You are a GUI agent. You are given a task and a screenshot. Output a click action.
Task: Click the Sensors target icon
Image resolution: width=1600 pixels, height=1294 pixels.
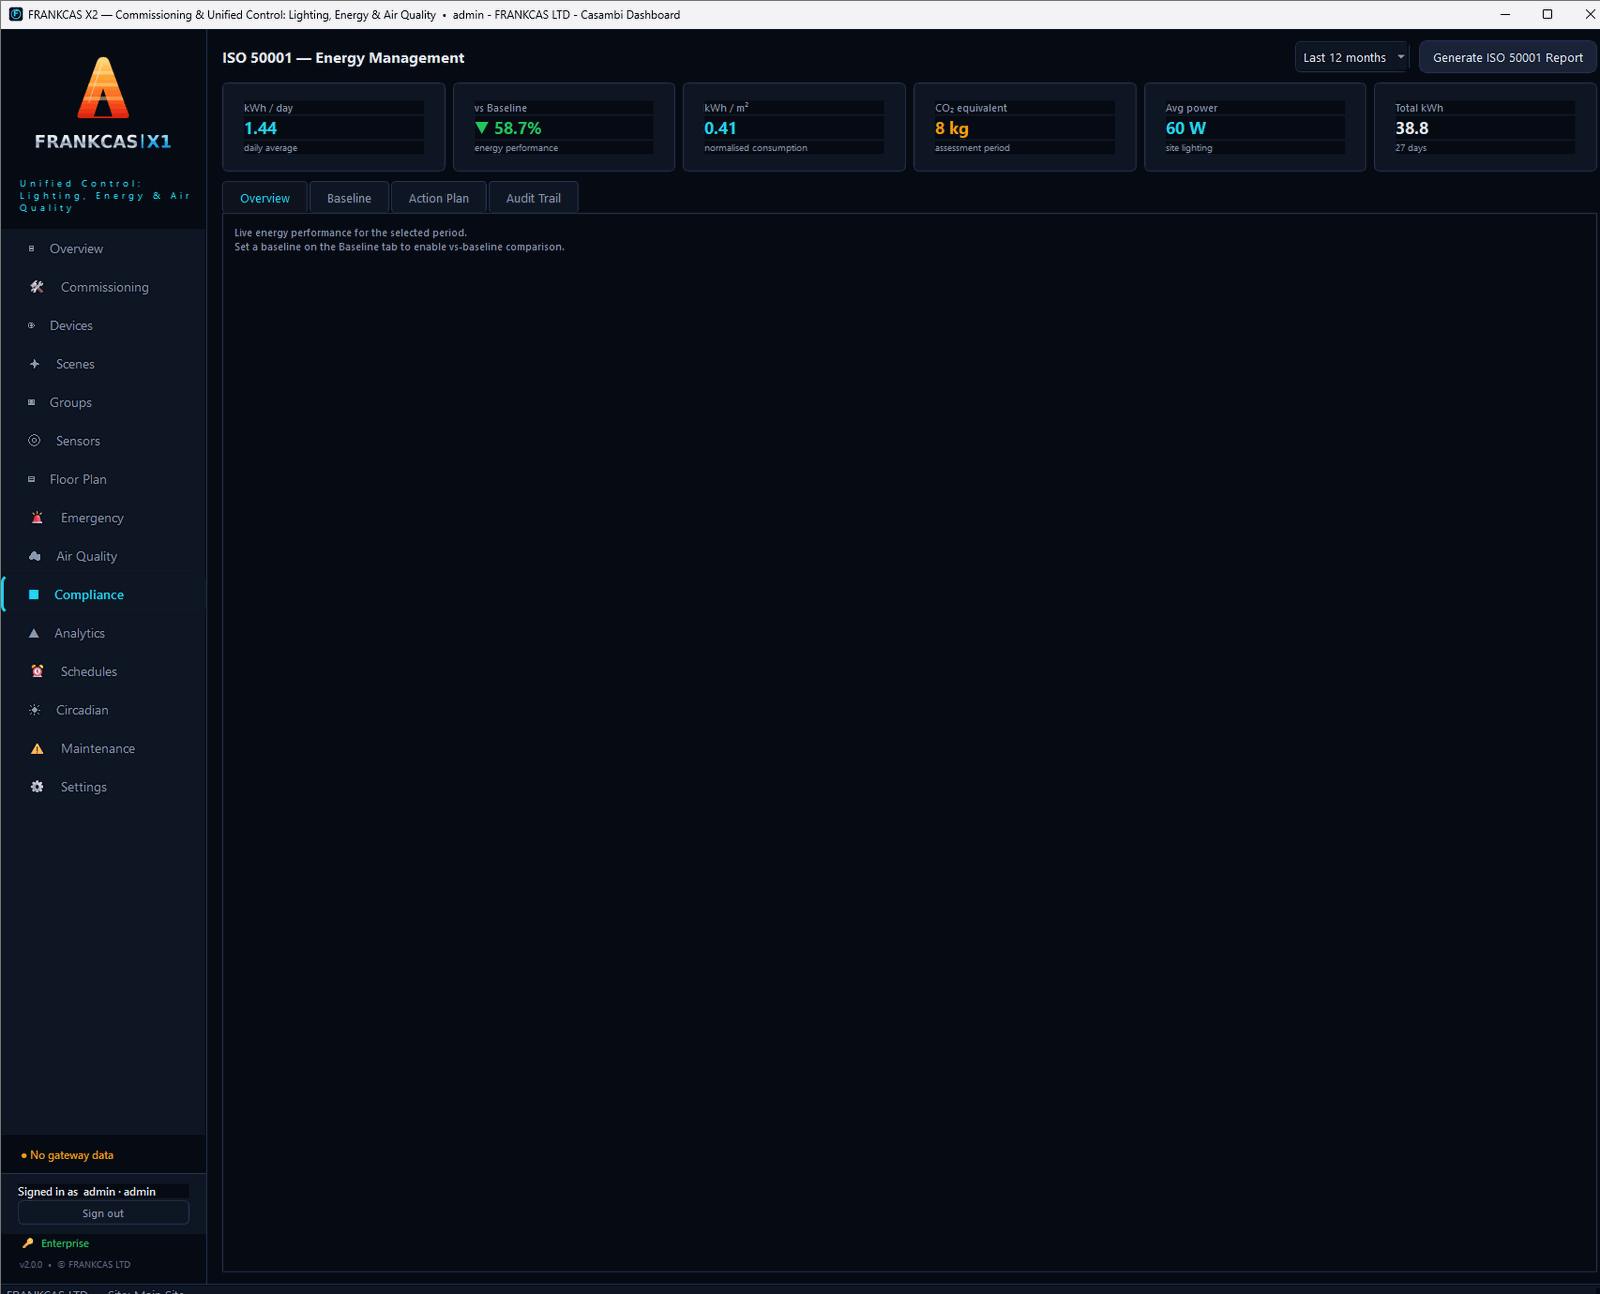(34, 441)
